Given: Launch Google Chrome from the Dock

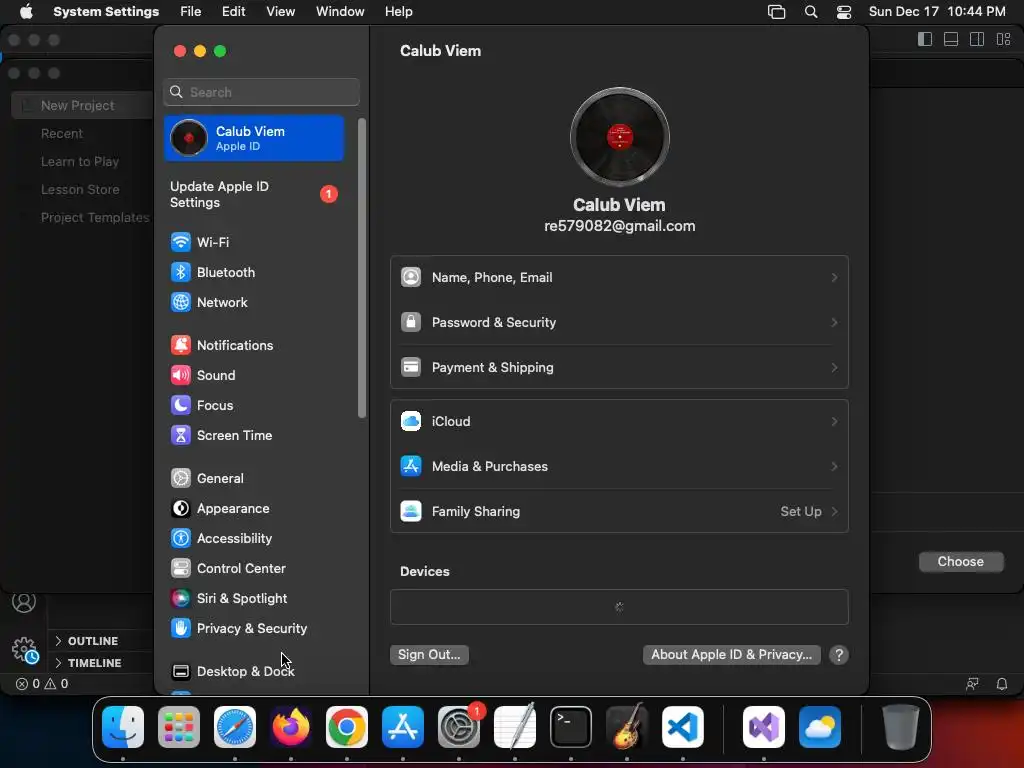Looking at the screenshot, I should [347, 727].
